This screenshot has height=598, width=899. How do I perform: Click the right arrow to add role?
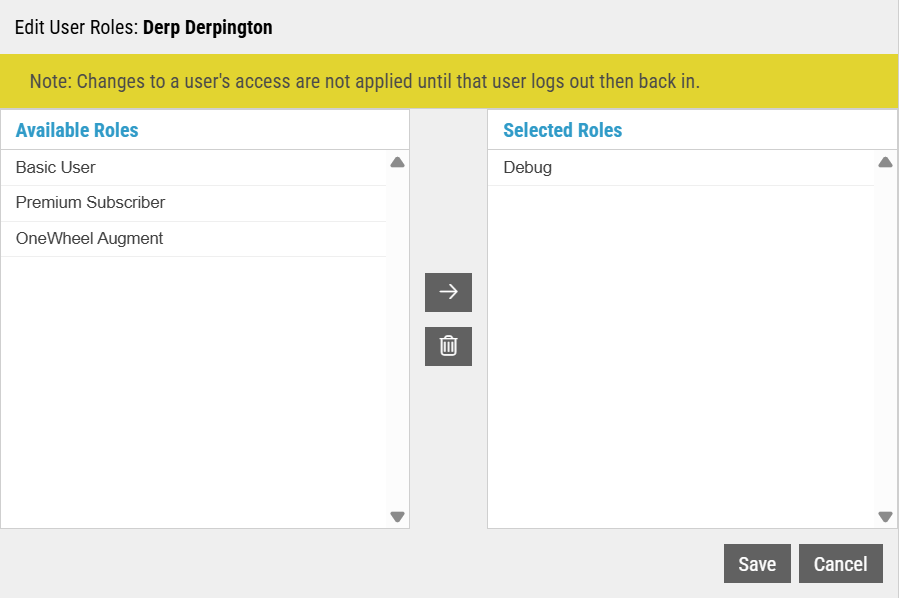point(448,292)
